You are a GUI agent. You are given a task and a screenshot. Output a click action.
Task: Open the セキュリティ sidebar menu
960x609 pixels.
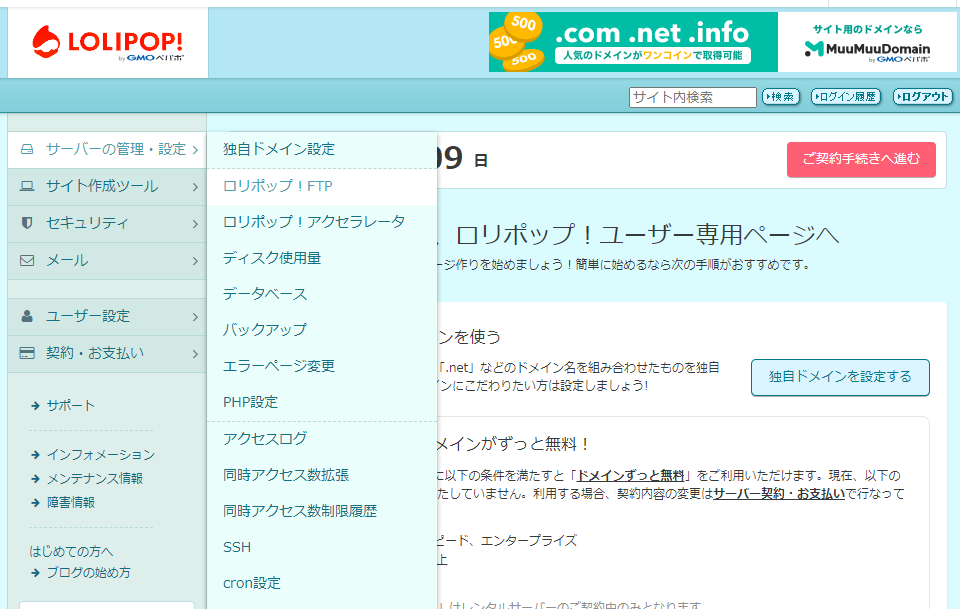pyautogui.click(x=107, y=224)
